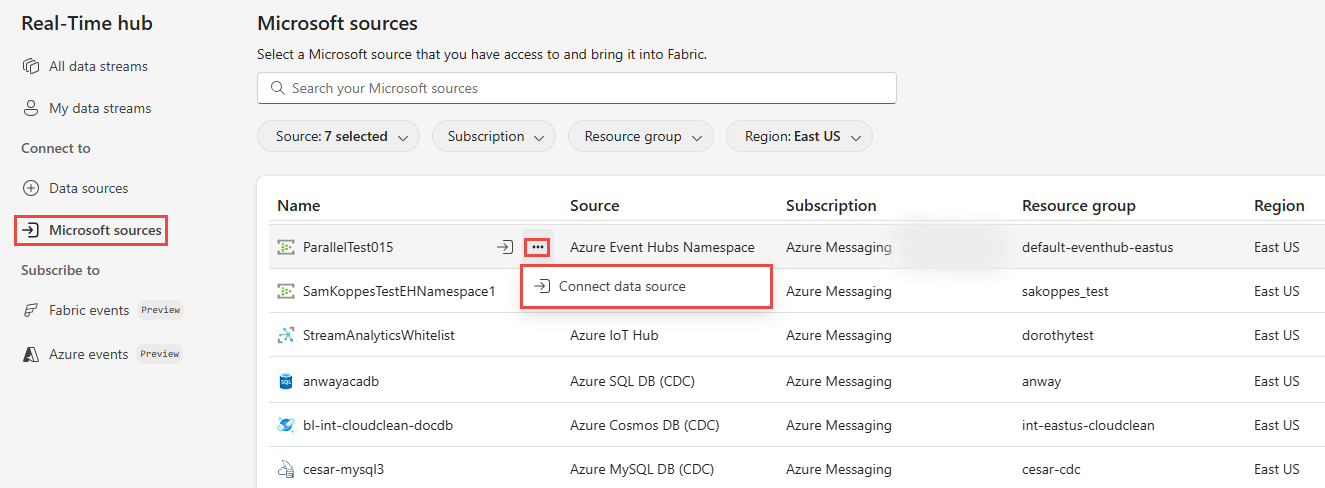This screenshot has height=488, width=1325.
Task: Click Azure SQL DB (CDC) source cell
Action: pyautogui.click(x=632, y=381)
